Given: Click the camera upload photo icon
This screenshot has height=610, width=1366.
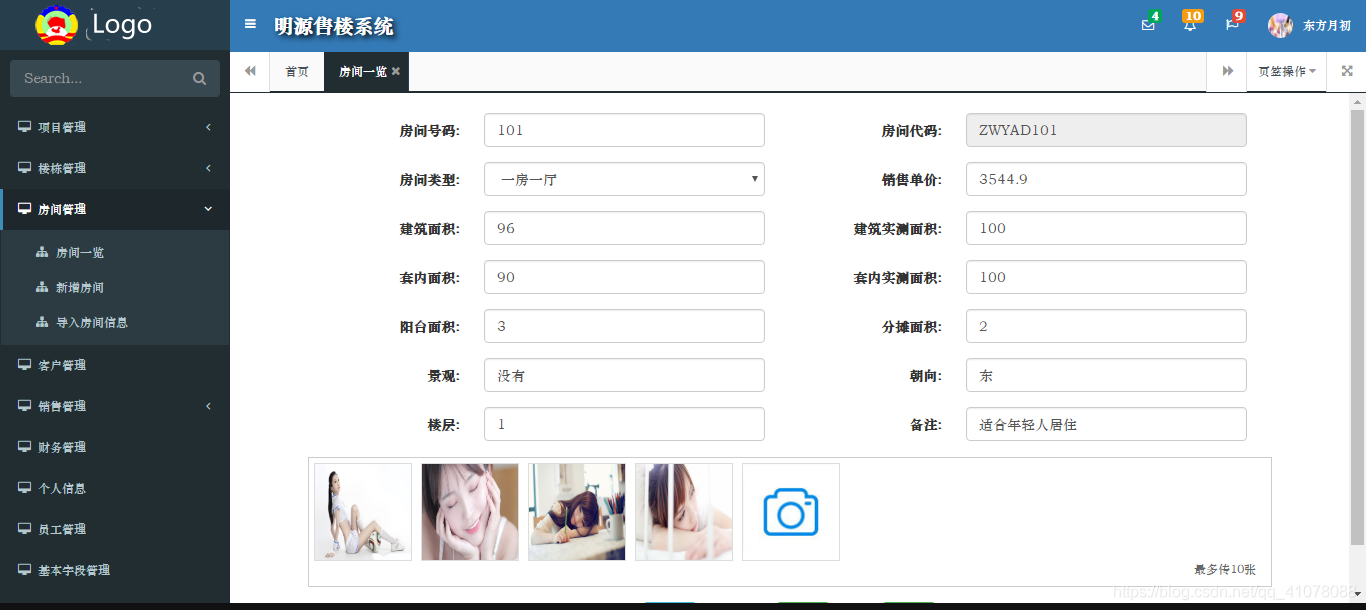Looking at the screenshot, I should tap(791, 512).
